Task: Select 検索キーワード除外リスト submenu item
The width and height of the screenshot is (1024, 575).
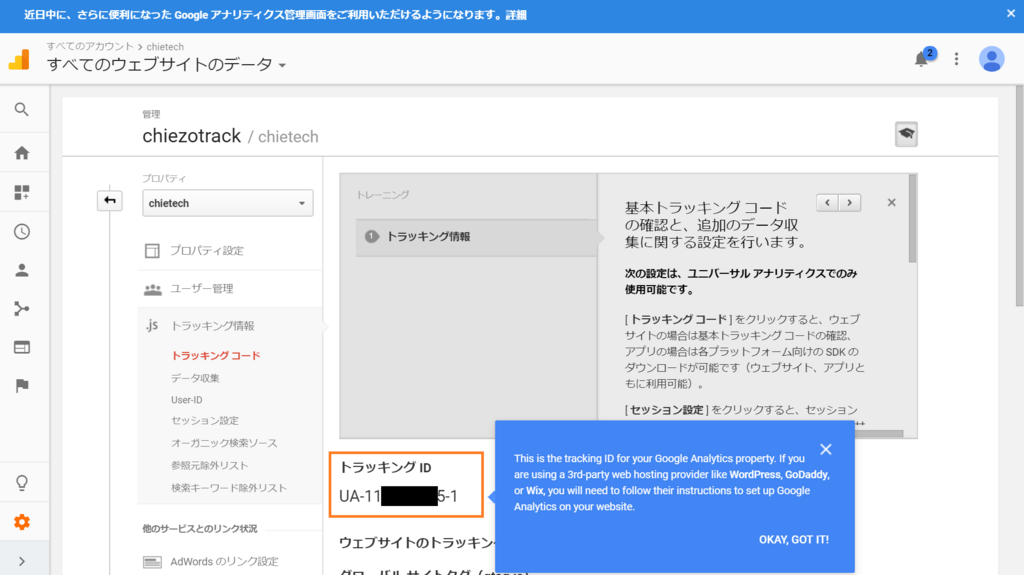Action: coord(229,487)
